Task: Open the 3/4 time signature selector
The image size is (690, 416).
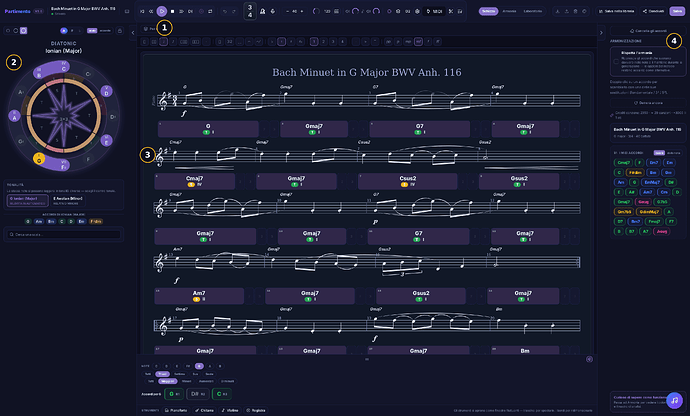Action: click(x=250, y=11)
